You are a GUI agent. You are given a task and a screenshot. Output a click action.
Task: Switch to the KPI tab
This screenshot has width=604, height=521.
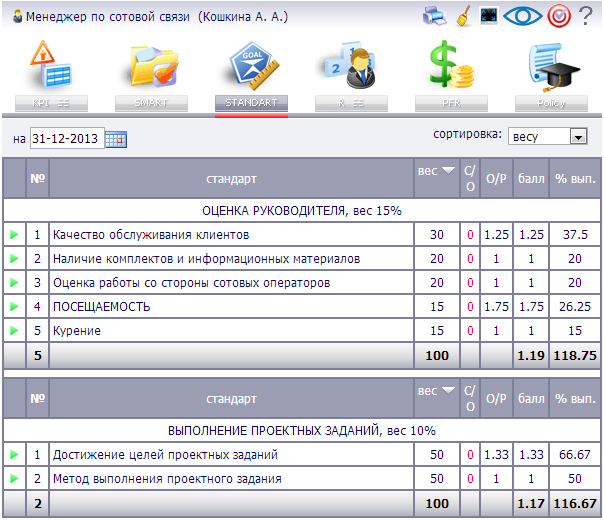[51, 103]
